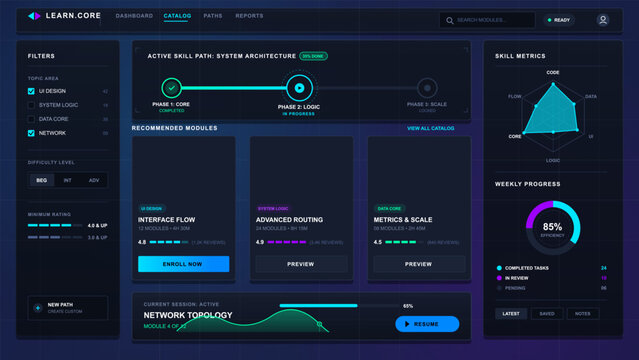Click the Data Core tag on Metrics & Scale
639x360 pixels.
389,208
